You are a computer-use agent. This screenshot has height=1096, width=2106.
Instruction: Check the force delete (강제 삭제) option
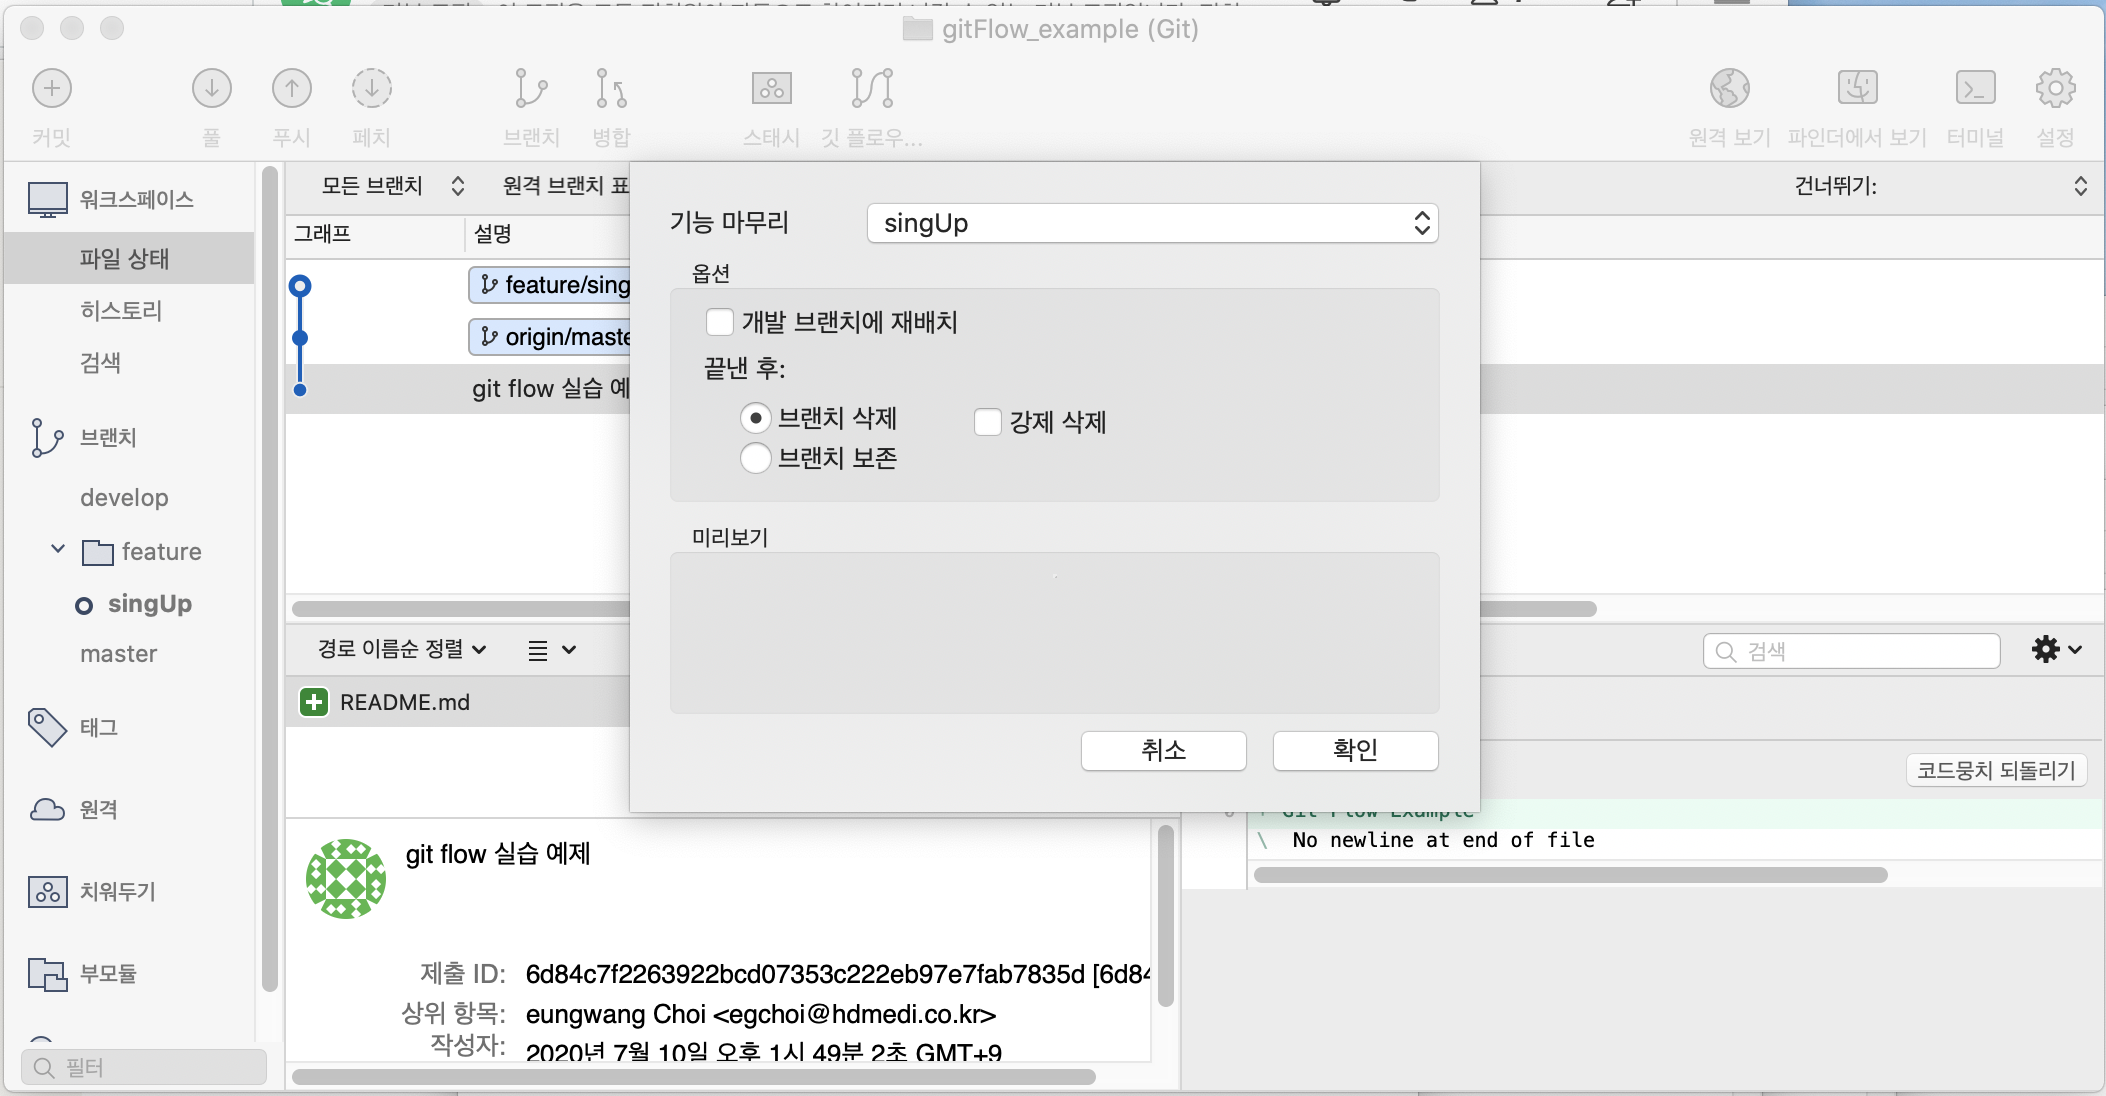(988, 422)
